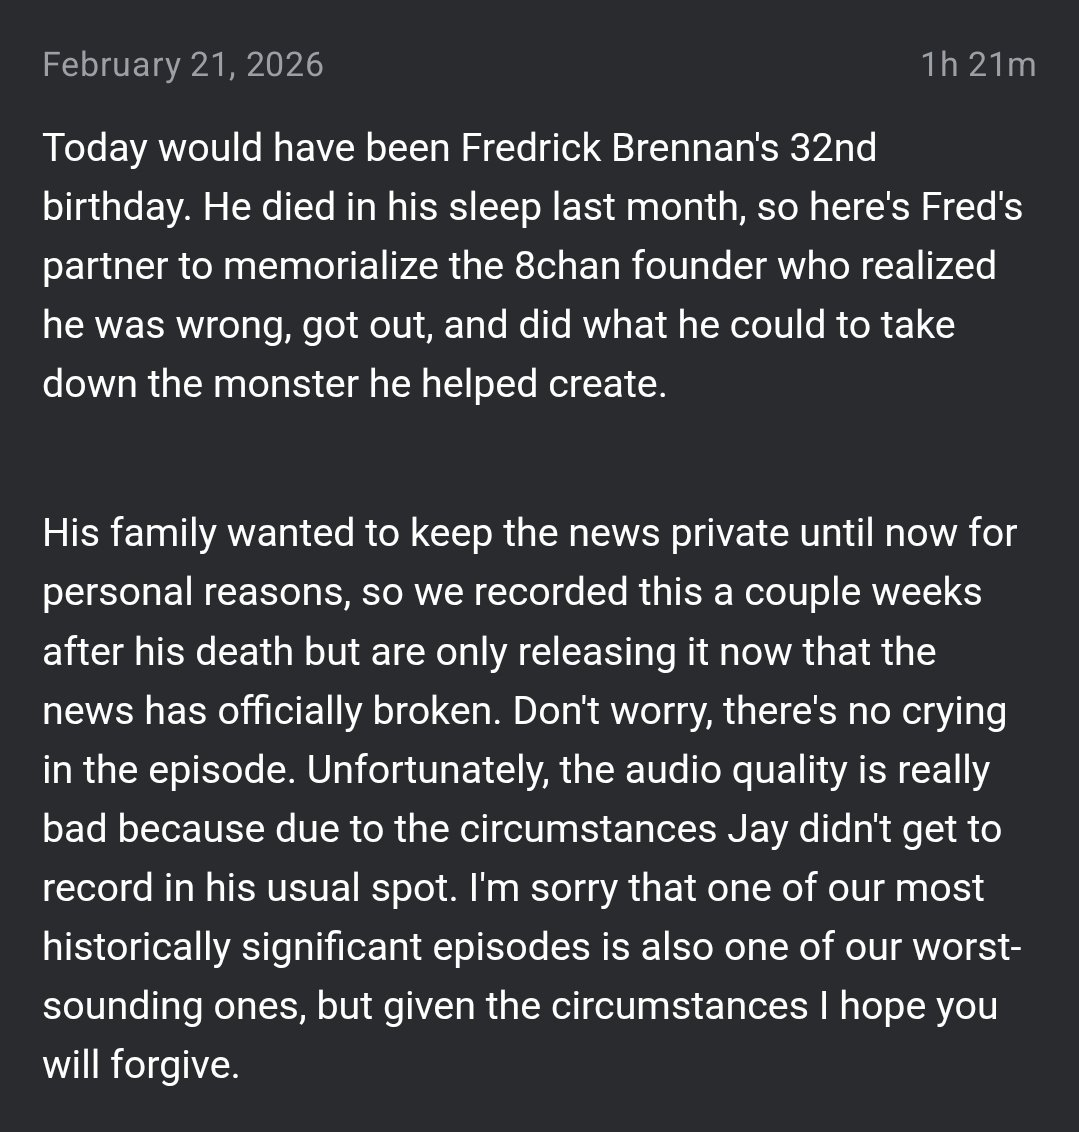Click the 1h 21m episode duration

click(977, 65)
